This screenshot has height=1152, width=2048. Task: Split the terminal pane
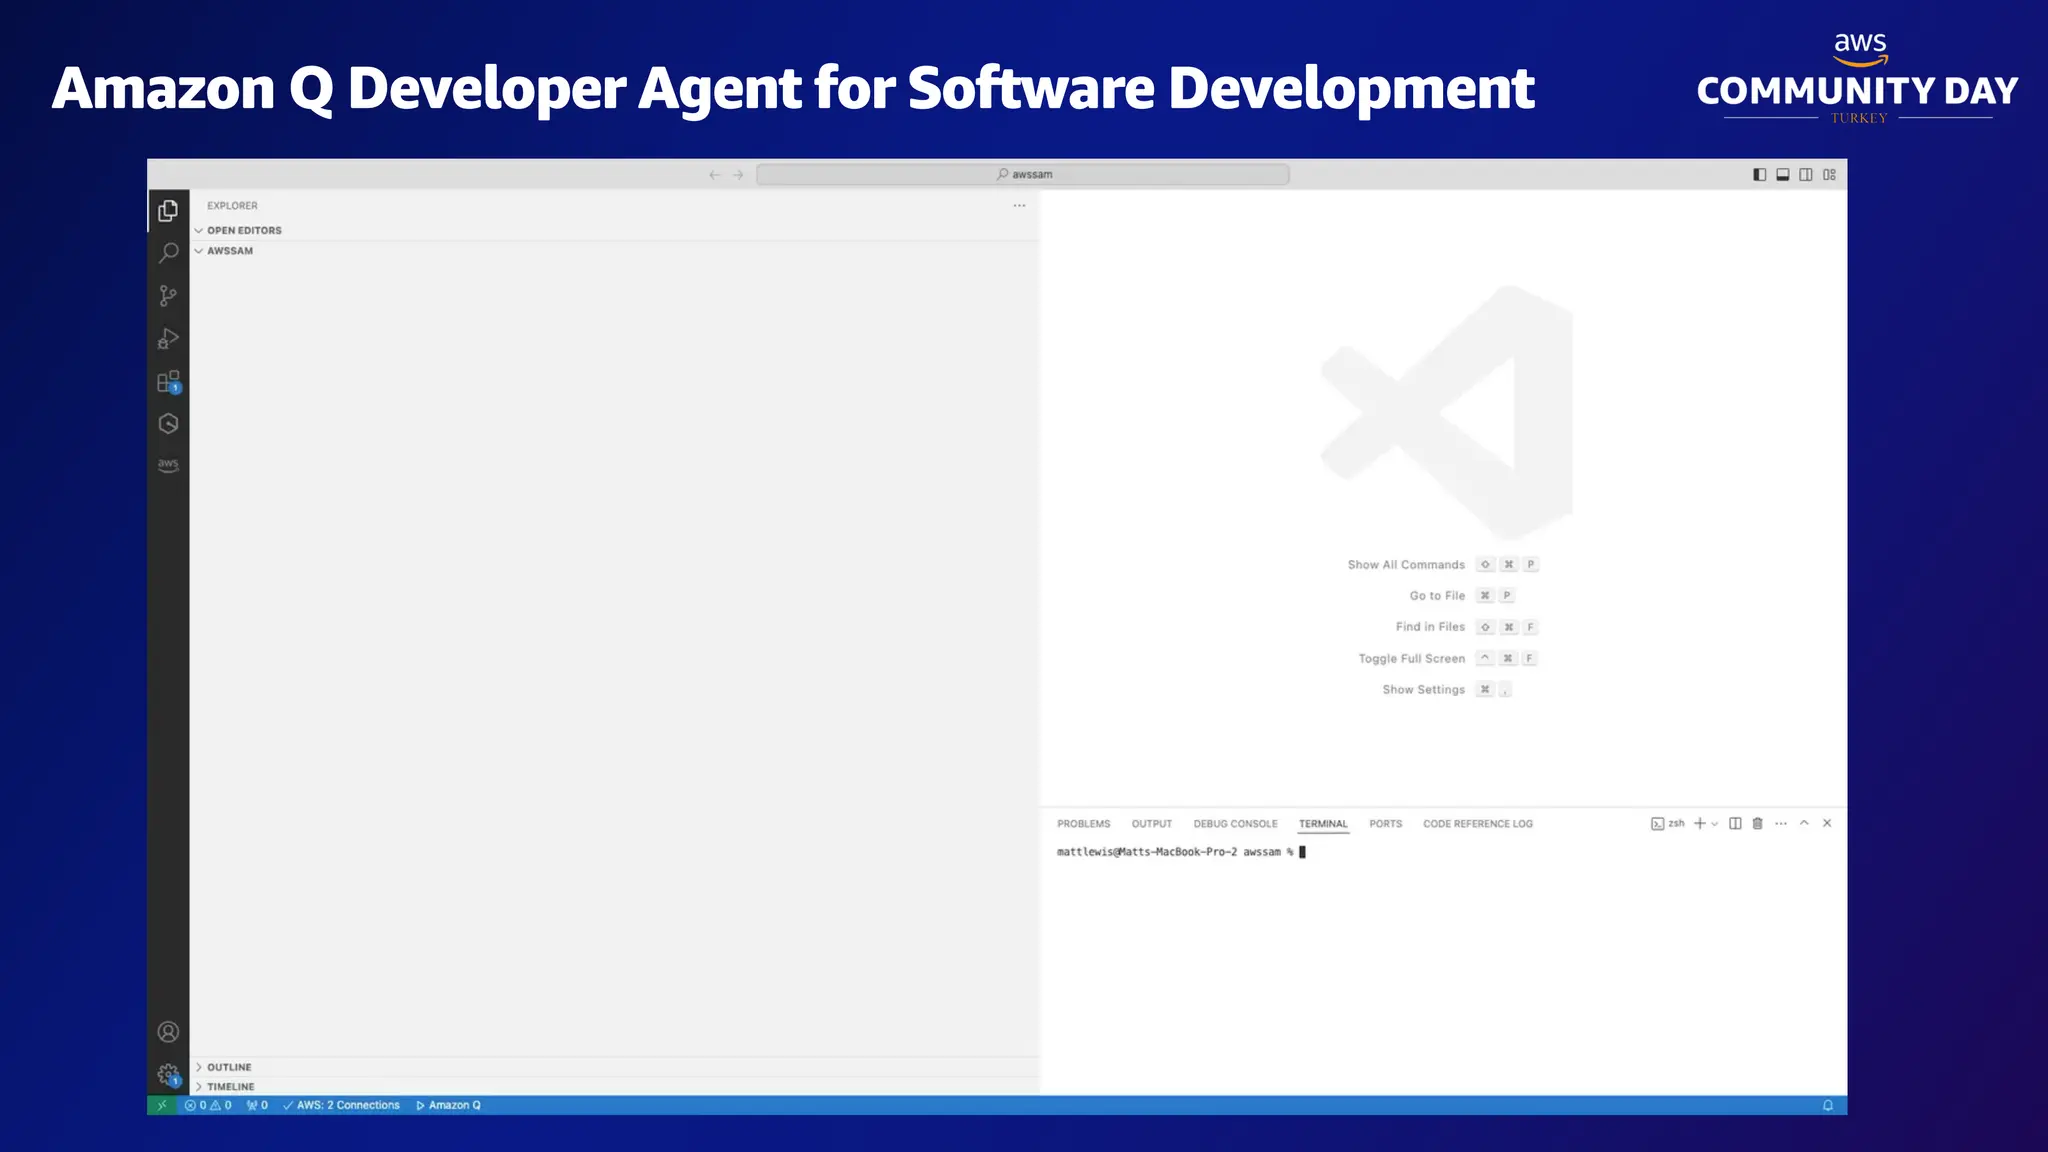(1735, 824)
